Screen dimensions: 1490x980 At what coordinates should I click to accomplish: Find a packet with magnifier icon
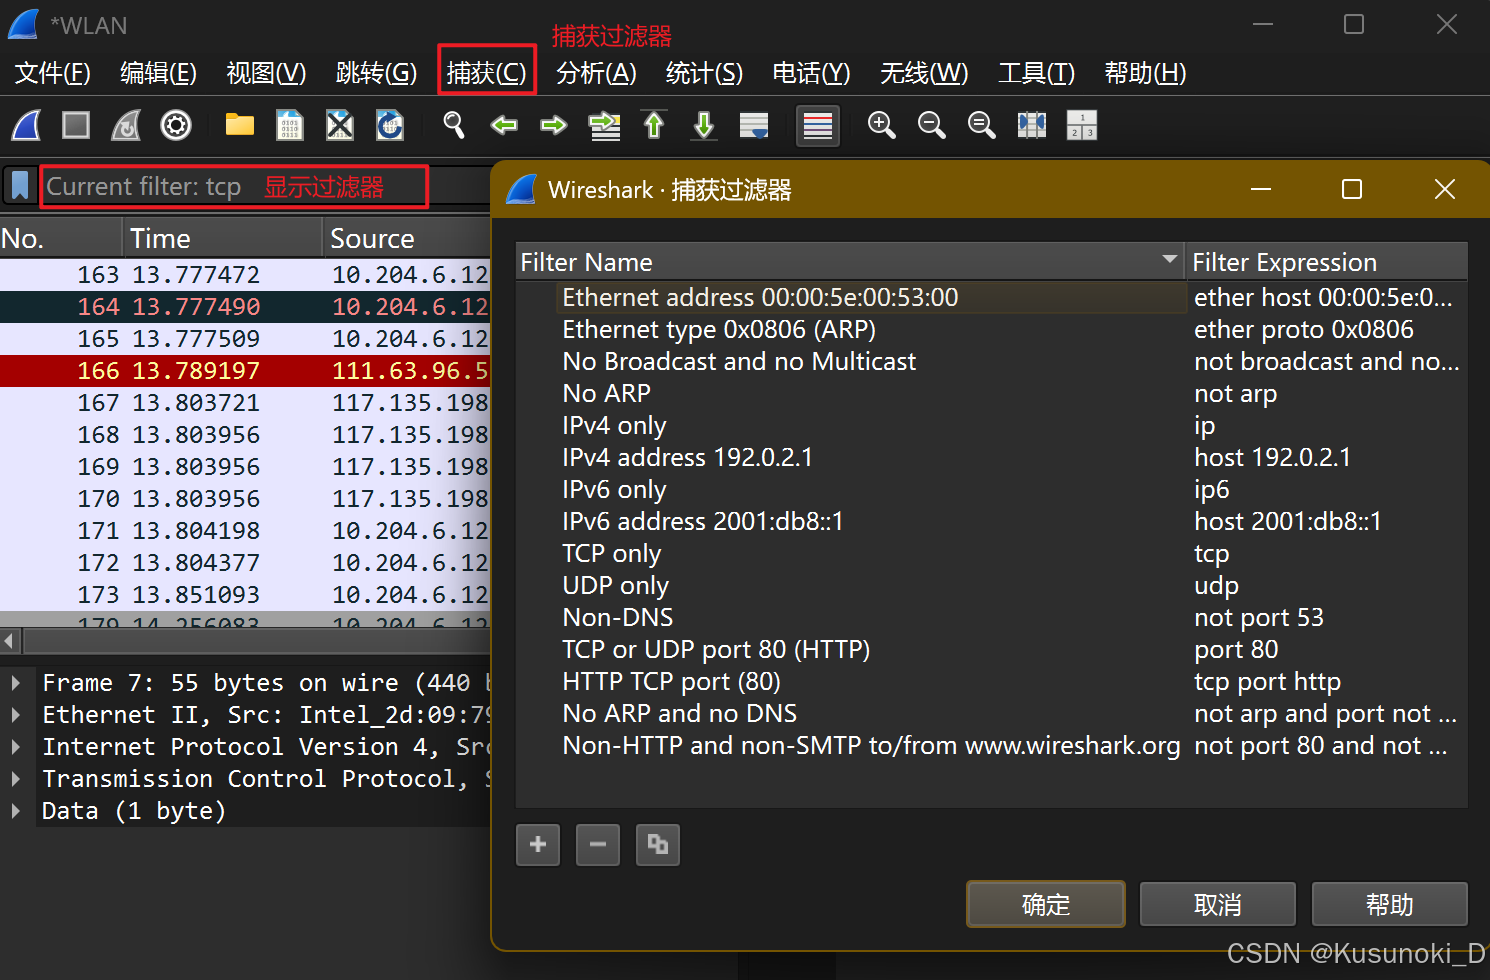[x=454, y=125]
